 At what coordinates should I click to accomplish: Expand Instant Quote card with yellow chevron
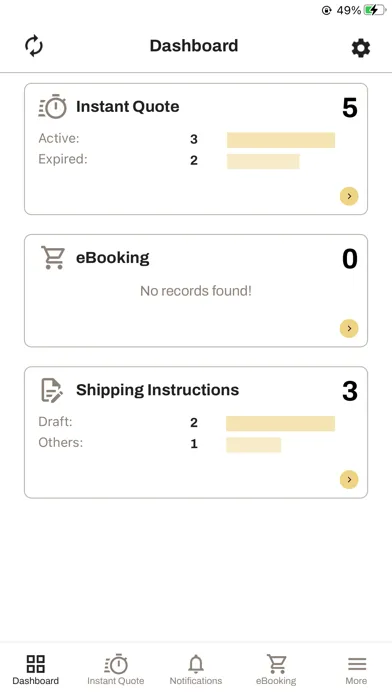tap(349, 196)
